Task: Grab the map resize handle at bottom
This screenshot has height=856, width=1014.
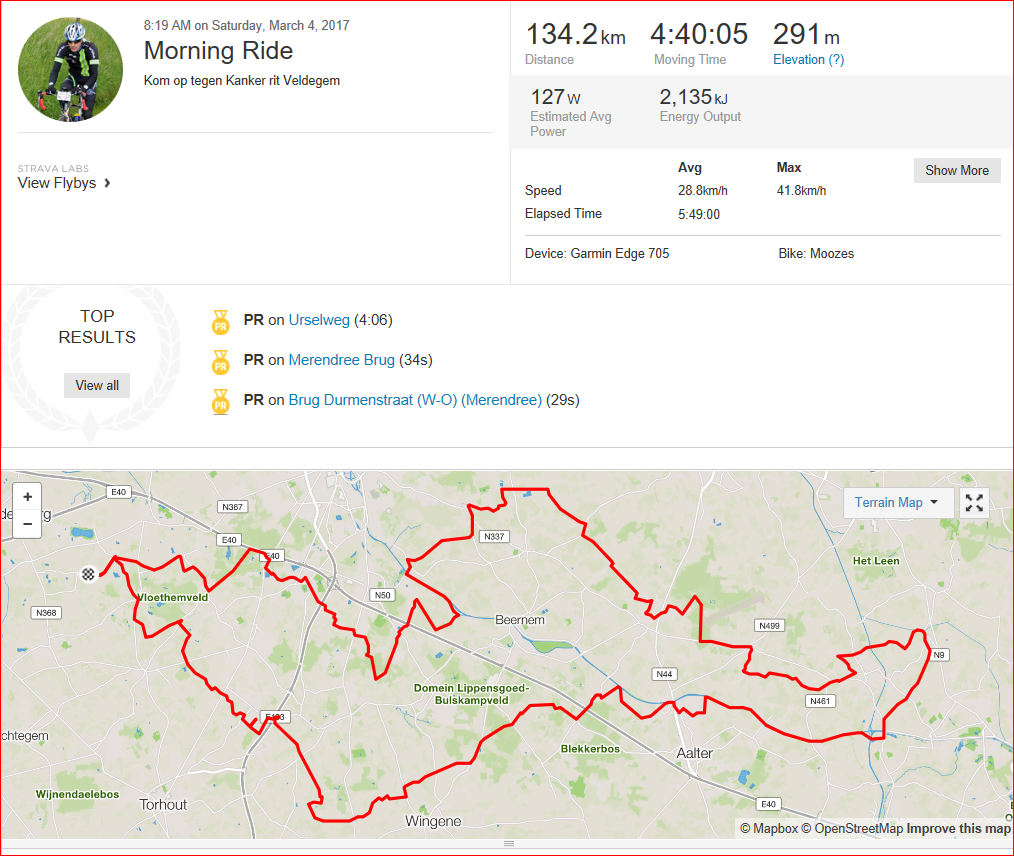Action: click(x=509, y=844)
